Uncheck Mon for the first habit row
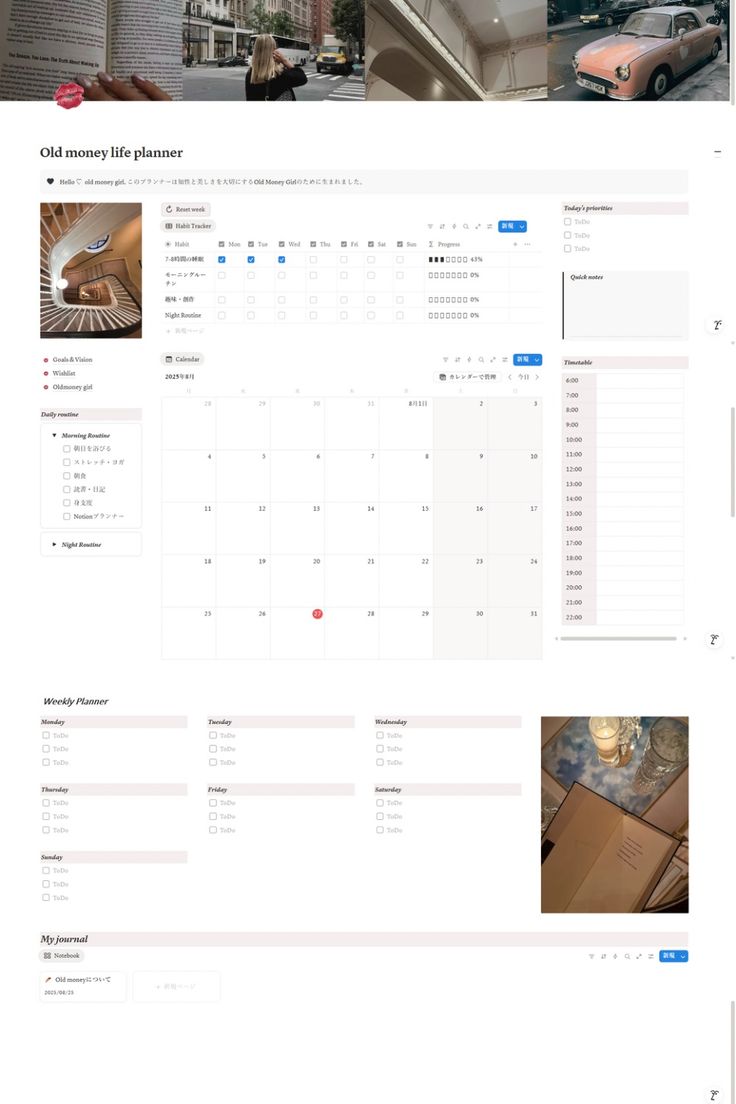Image resolution: width=736 pixels, height=1104 pixels. (222, 259)
